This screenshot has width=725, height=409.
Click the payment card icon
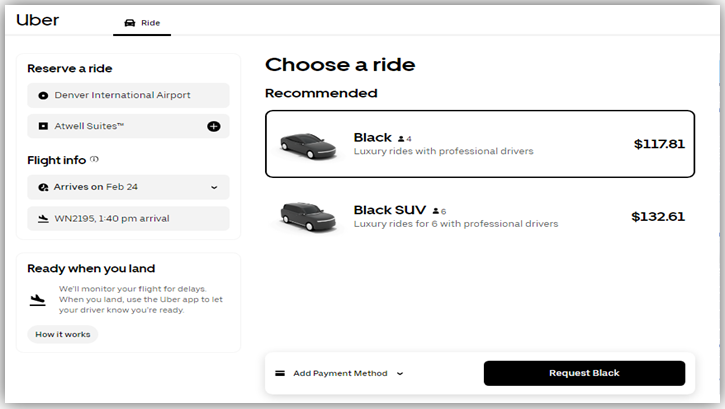pyautogui.click(x=280, y=373)
